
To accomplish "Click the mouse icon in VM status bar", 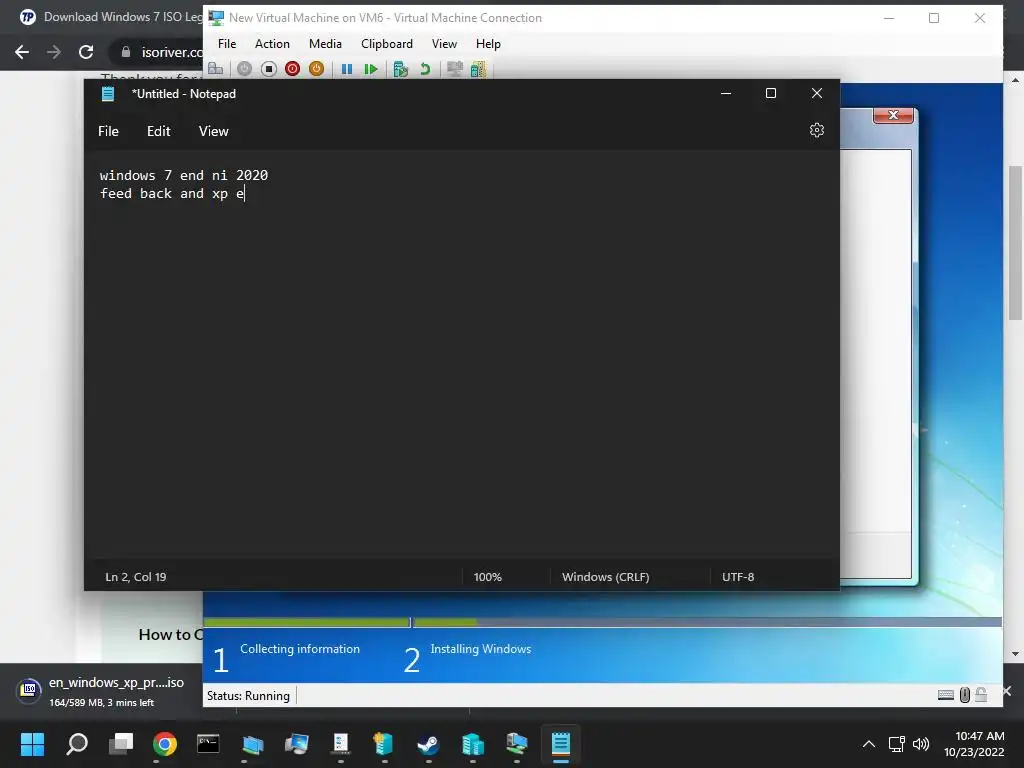I will click(x=965, y=695).
